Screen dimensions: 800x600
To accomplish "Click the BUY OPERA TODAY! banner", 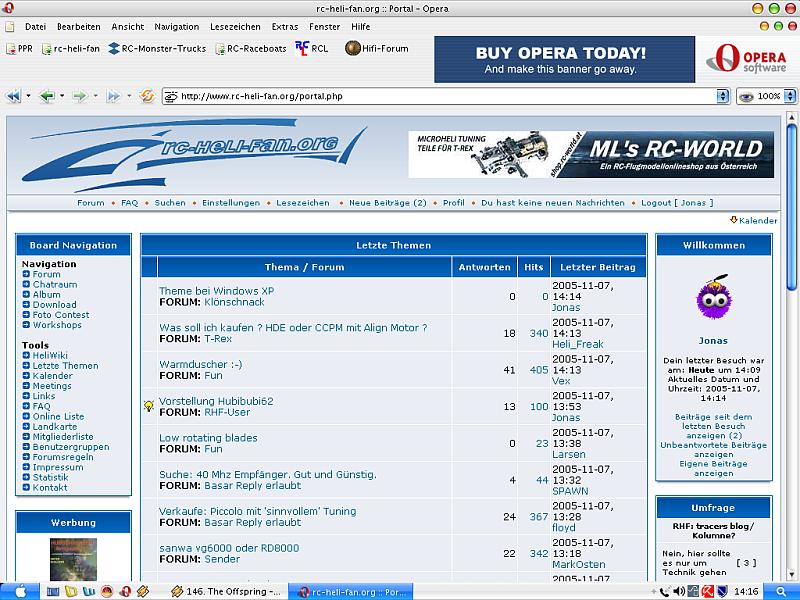I will [x=564, y=59].
